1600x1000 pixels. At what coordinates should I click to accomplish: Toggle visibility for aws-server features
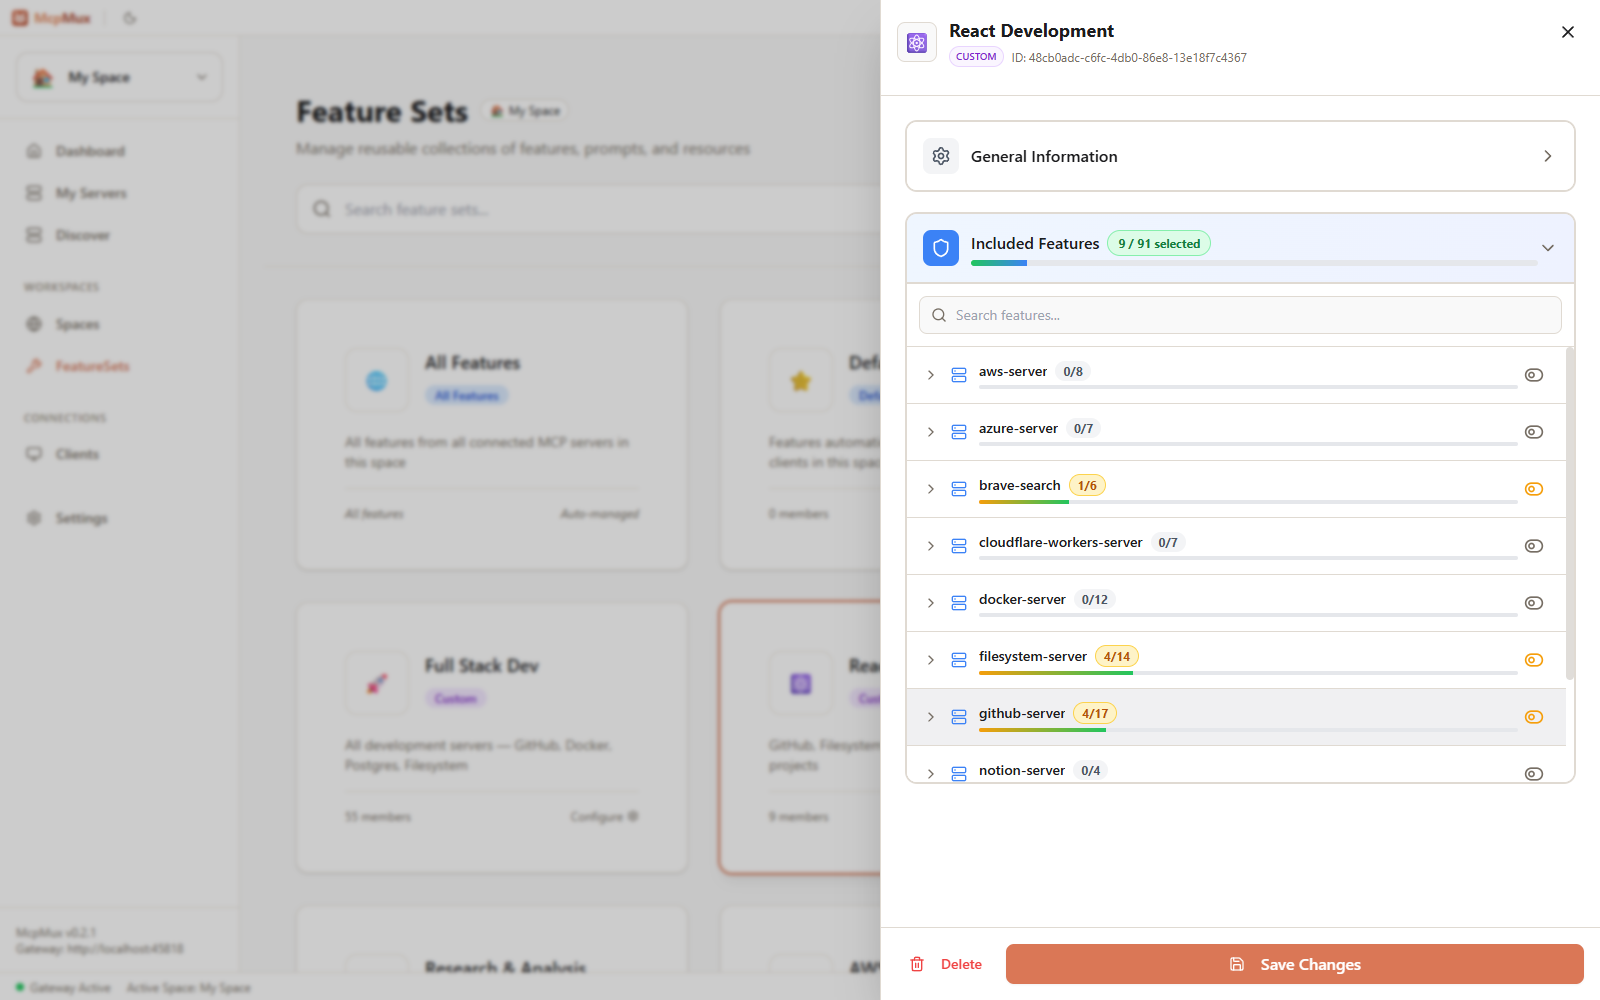pos(1533,375)
